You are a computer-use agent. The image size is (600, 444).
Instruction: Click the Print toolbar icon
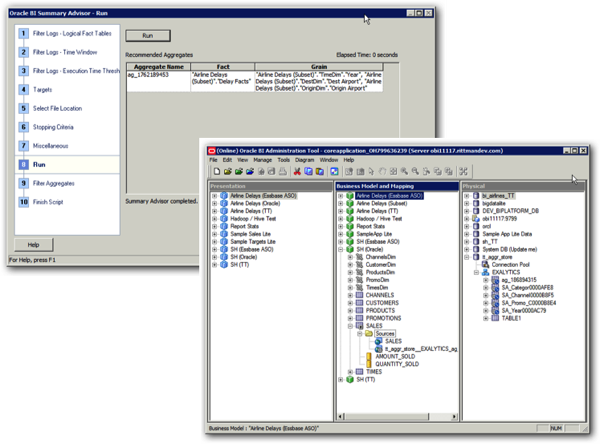tap(282, 171)
